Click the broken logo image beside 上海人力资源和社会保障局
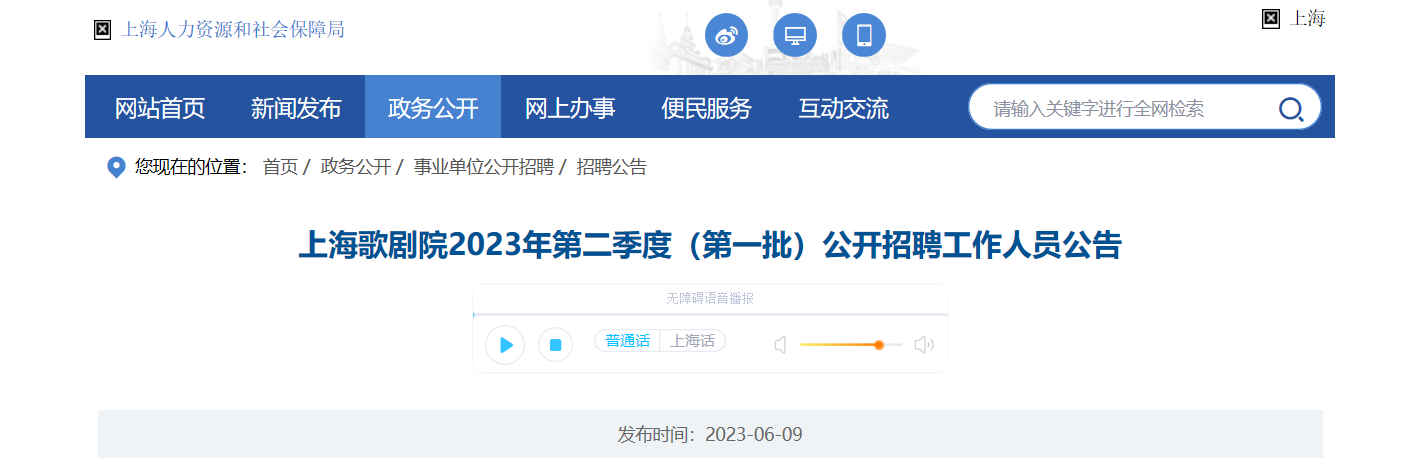This screenshot has width=1402, height=472. (102, 30)
